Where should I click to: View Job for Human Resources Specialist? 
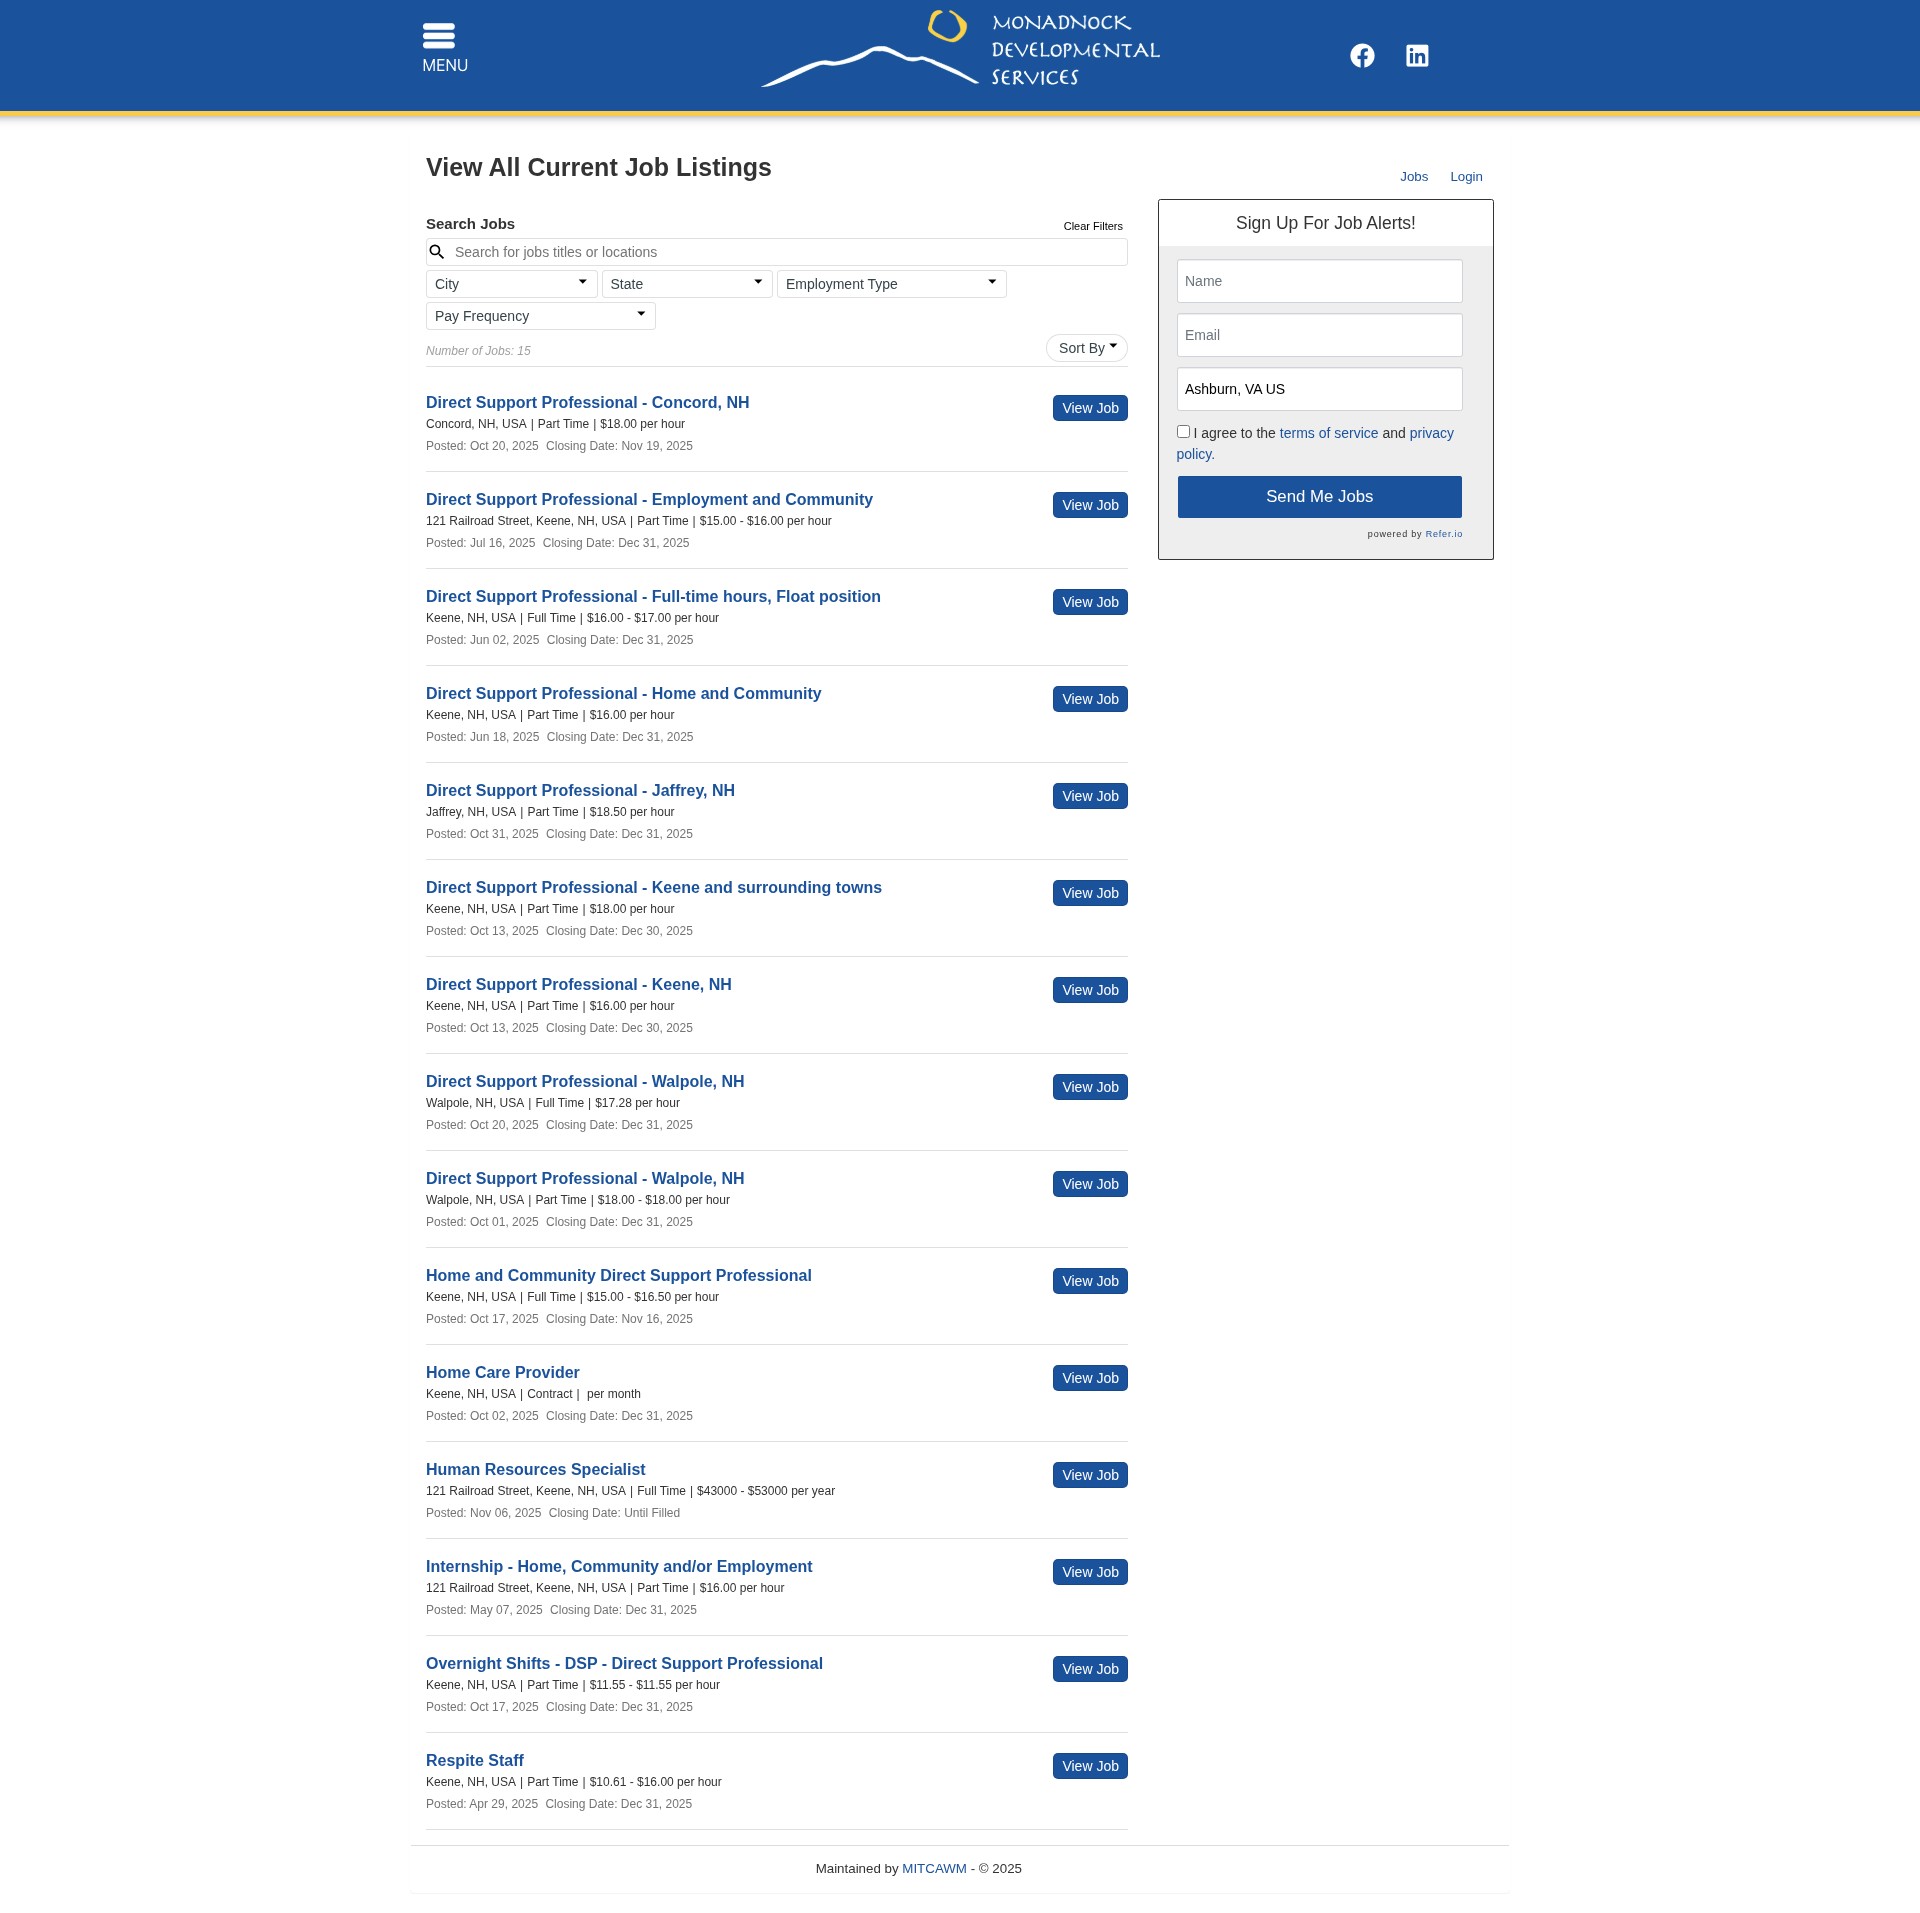1090,1475
